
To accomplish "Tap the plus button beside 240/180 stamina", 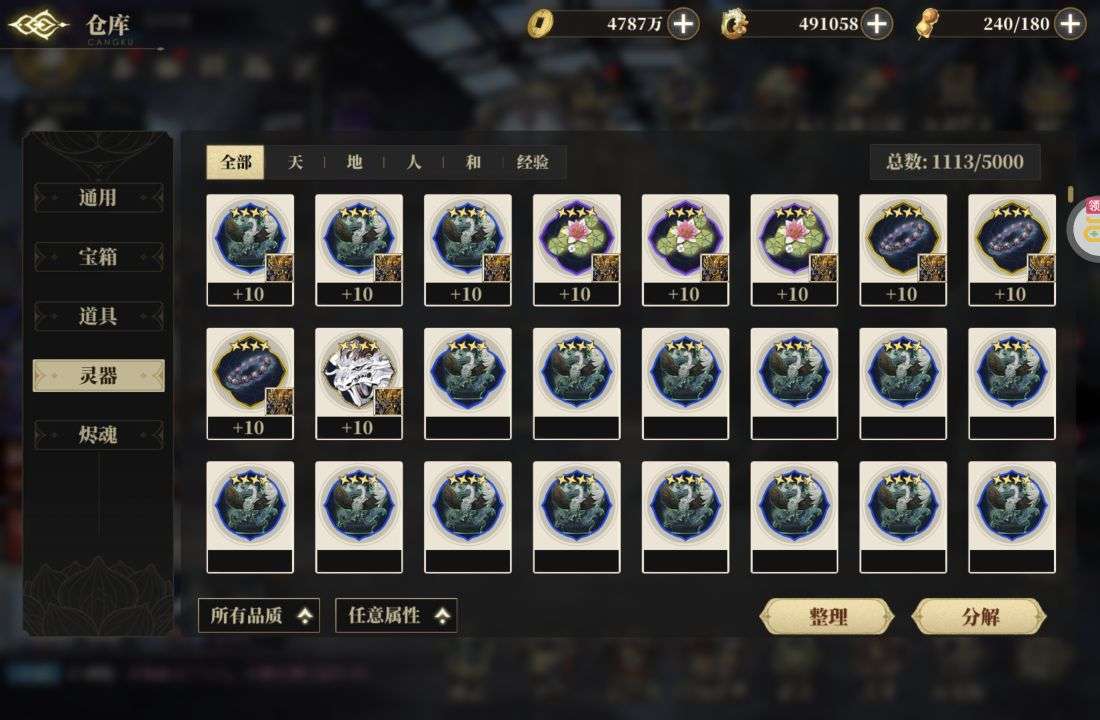I will [x=1070, y=24].
